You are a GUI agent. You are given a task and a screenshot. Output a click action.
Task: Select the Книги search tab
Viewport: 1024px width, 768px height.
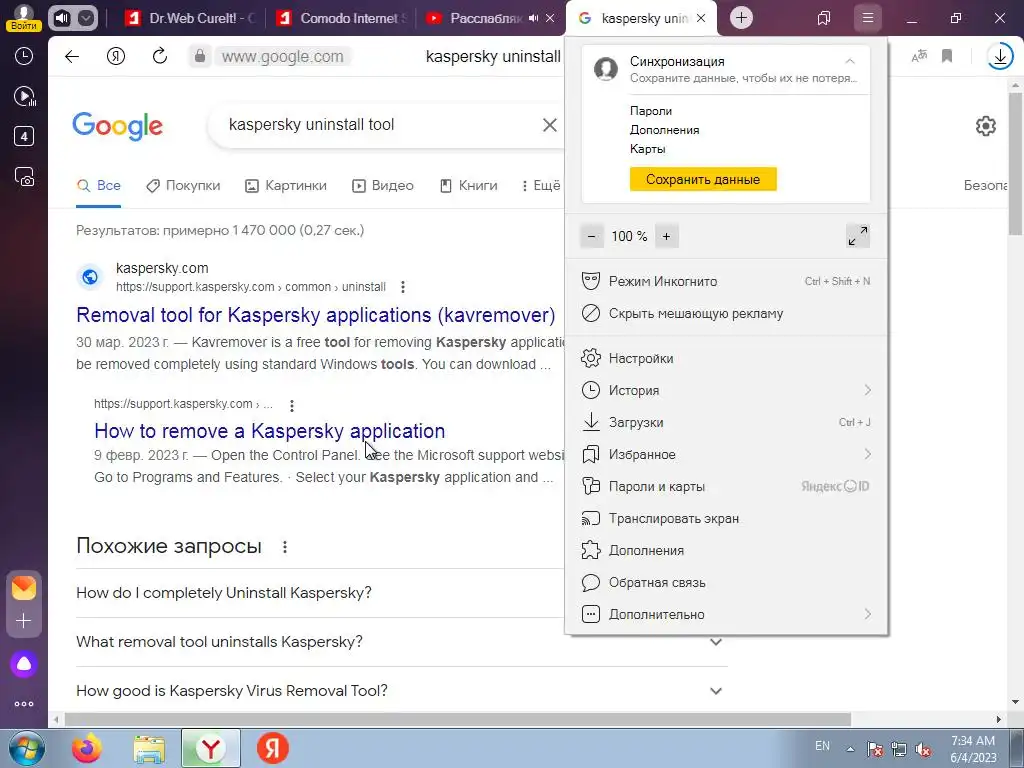coord(468,185)
